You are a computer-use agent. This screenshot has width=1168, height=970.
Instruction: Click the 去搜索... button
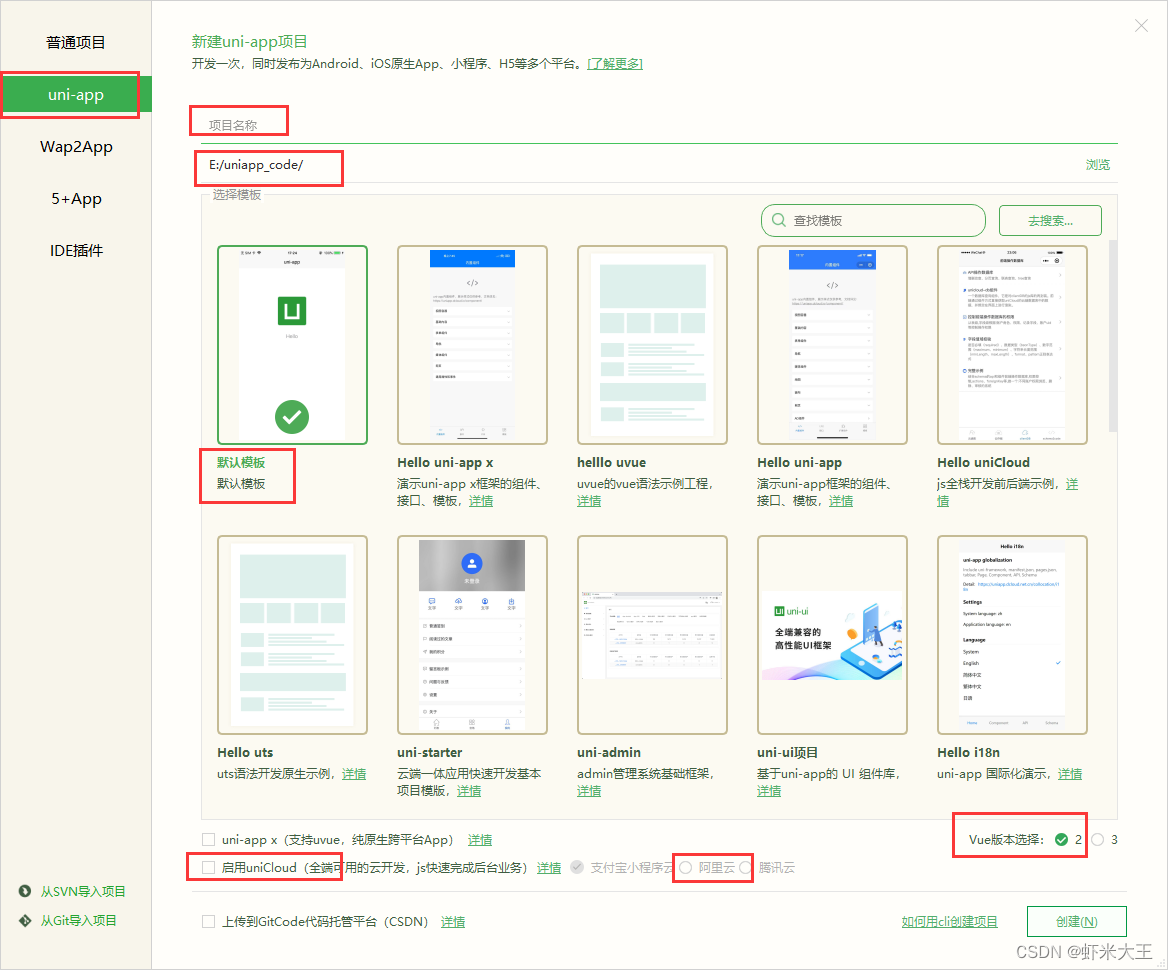pyautogui.click(x=1050, y=221)
